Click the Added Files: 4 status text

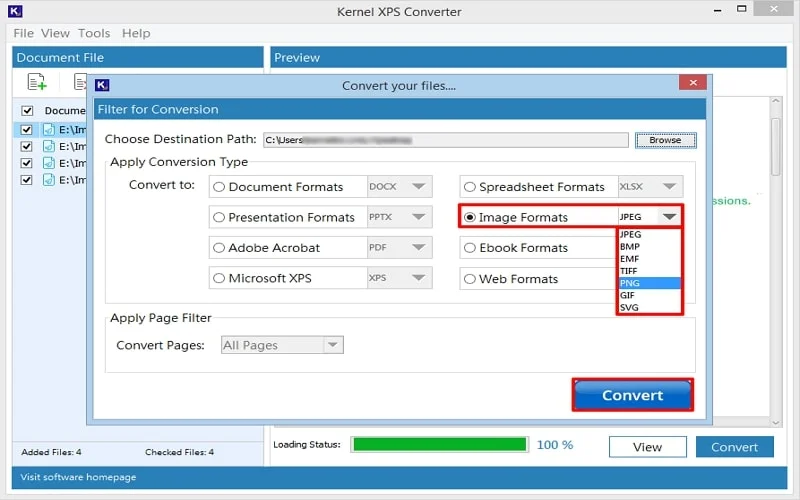click(x=51, y=452)
